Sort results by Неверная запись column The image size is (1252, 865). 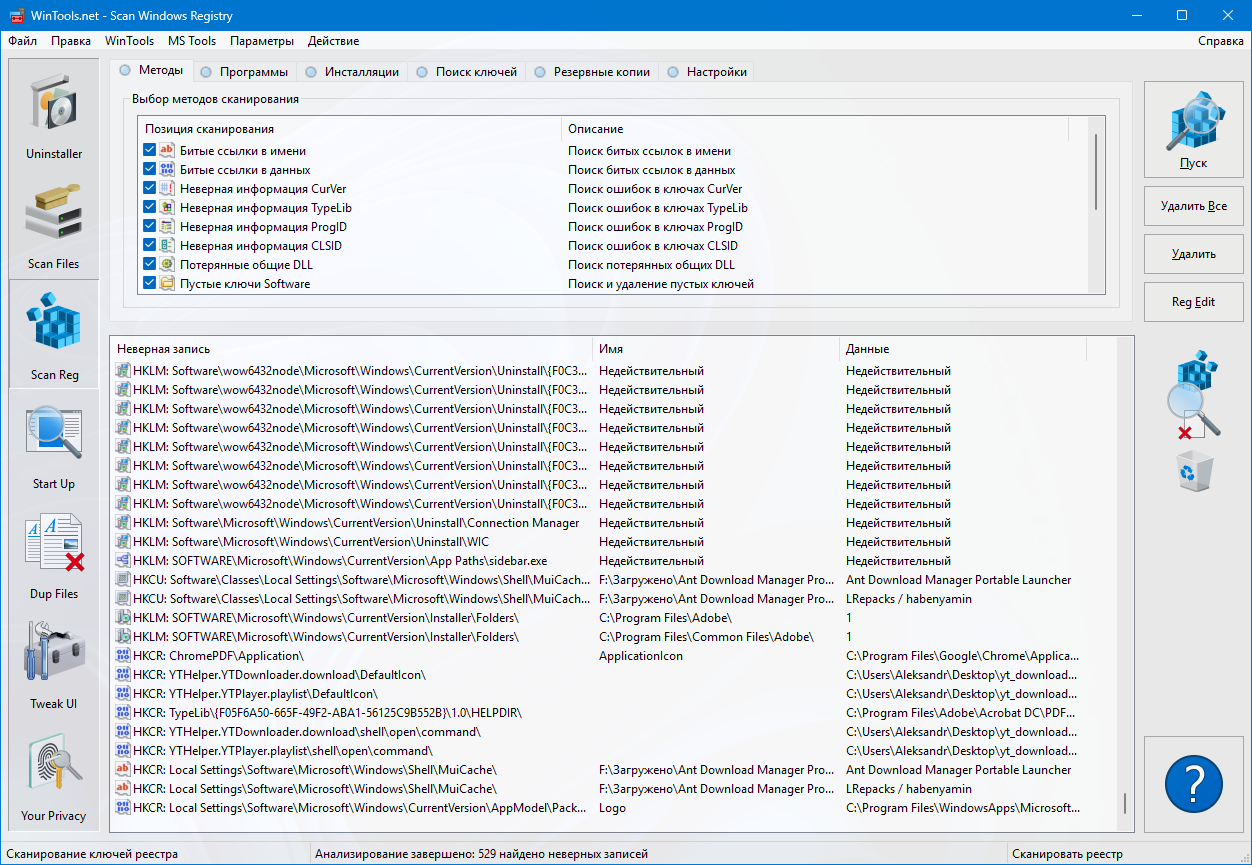352,349
